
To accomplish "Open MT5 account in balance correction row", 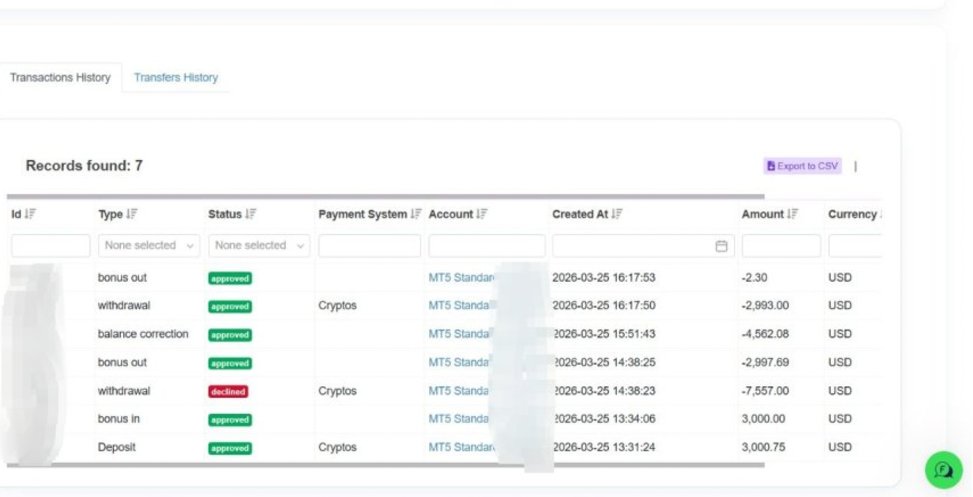I will [x=459, y=334].
